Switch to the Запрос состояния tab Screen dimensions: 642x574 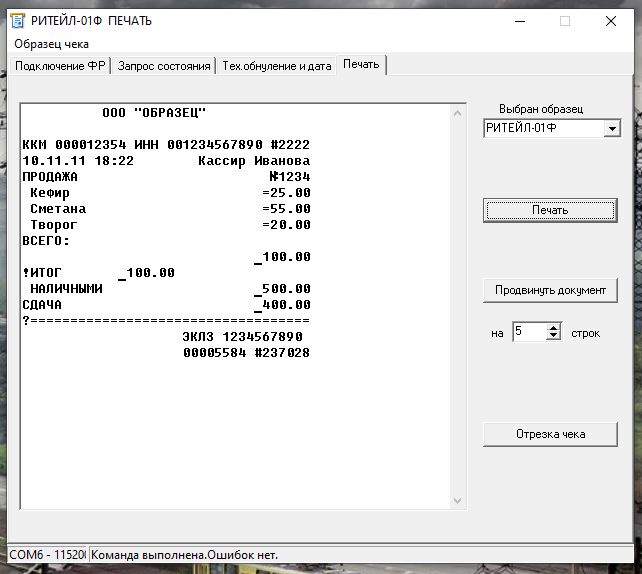click(x=164, y=66)
